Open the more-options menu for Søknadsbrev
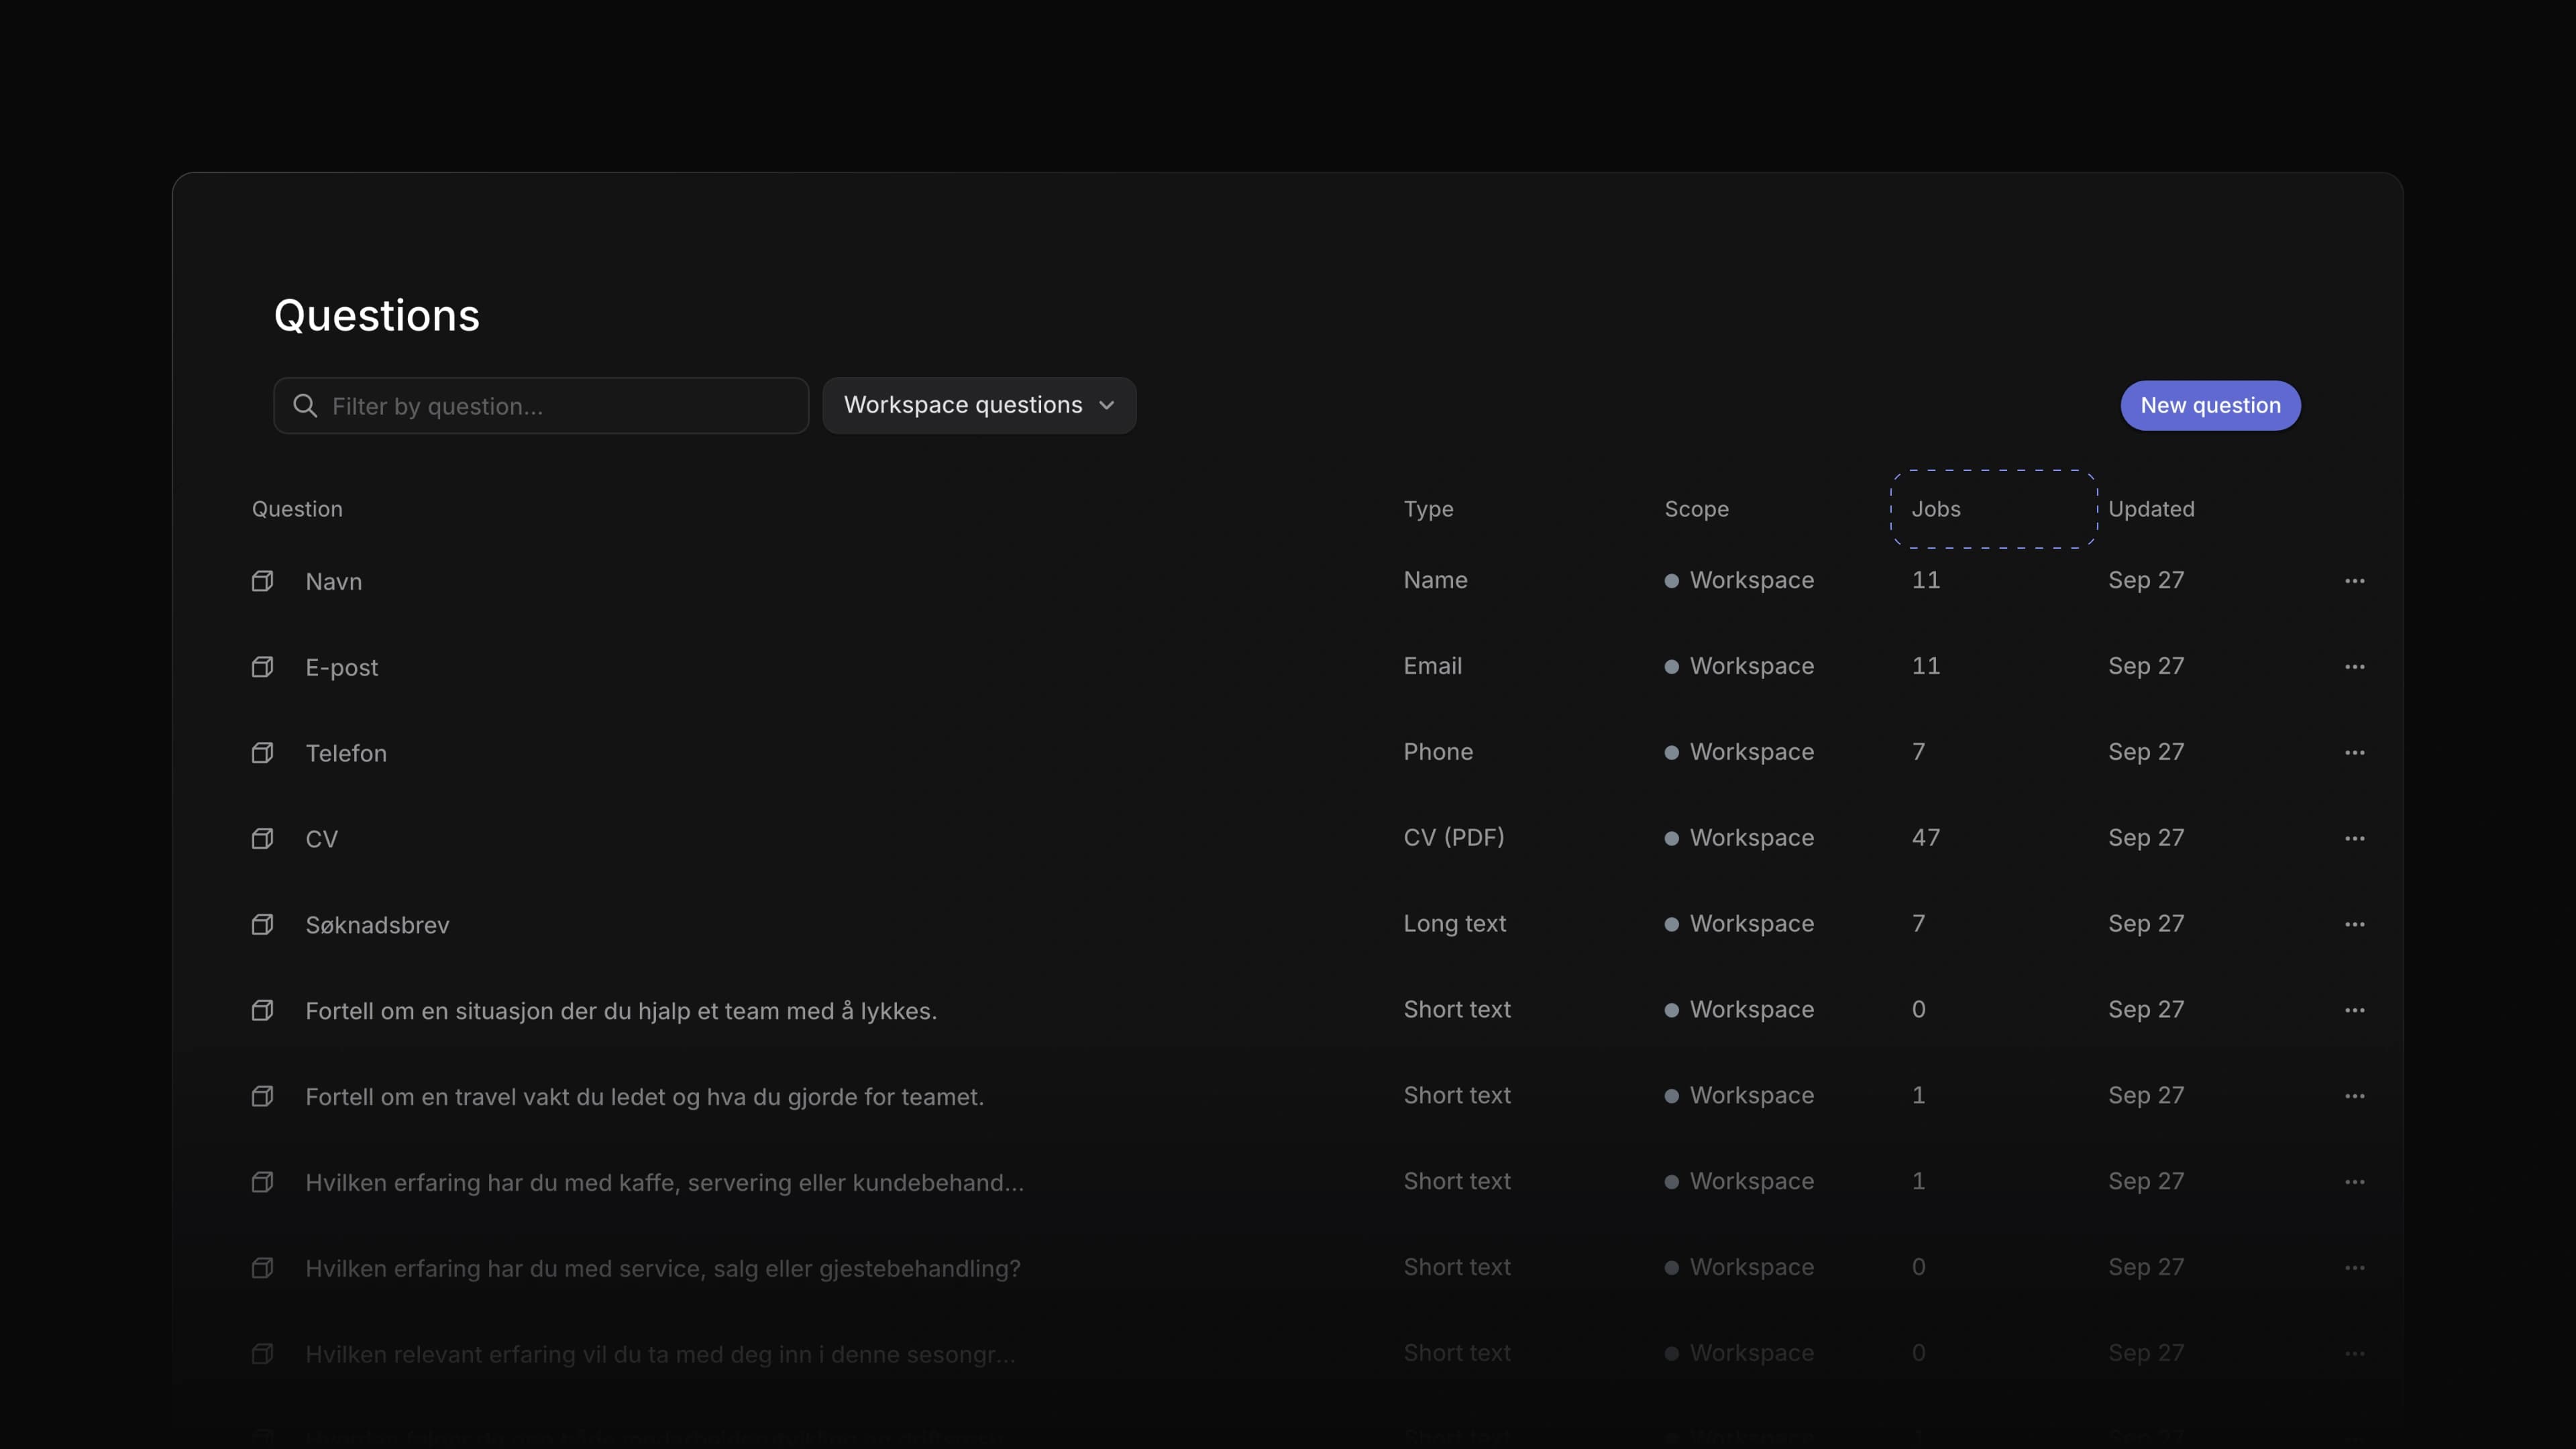This screenshot has width=2576, height=1449. pyautogui.click(x=2354, y=925)
